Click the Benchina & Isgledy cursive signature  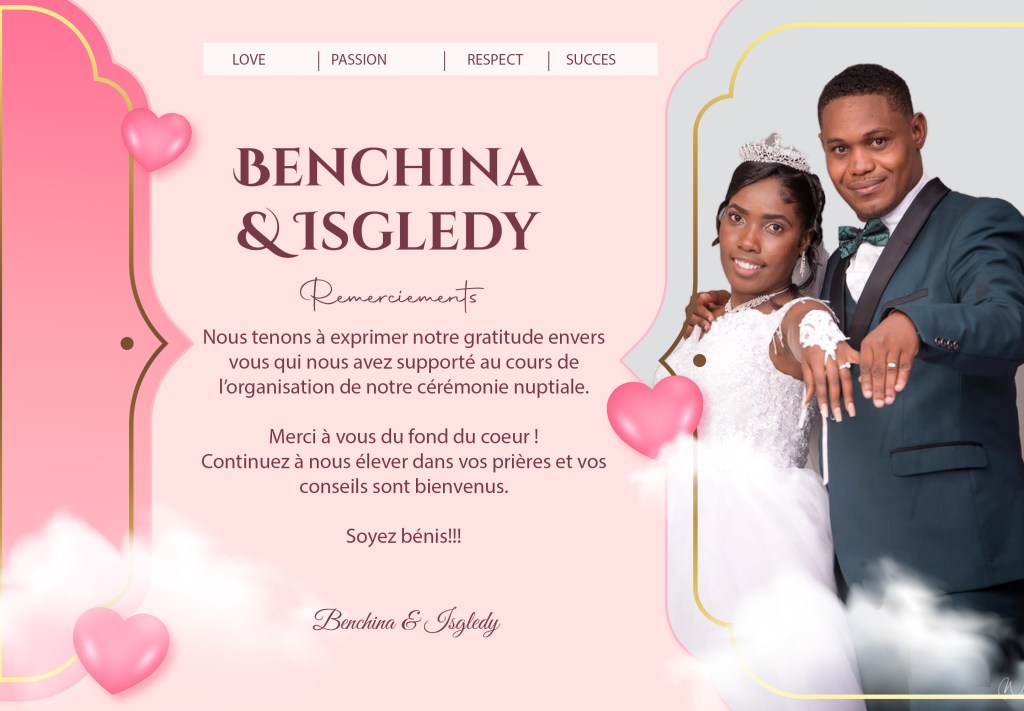[x=406, y=621]
